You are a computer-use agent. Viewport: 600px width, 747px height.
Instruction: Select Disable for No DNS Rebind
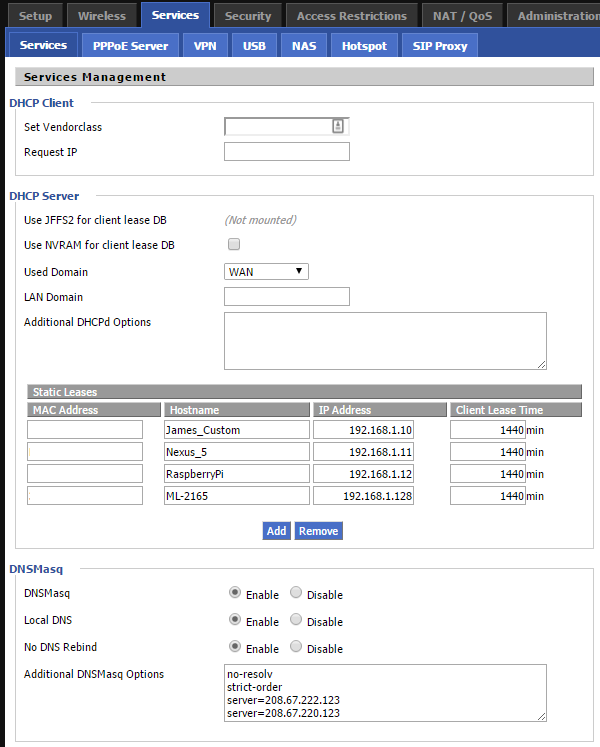pyautogui.click(x=296, y=646)
